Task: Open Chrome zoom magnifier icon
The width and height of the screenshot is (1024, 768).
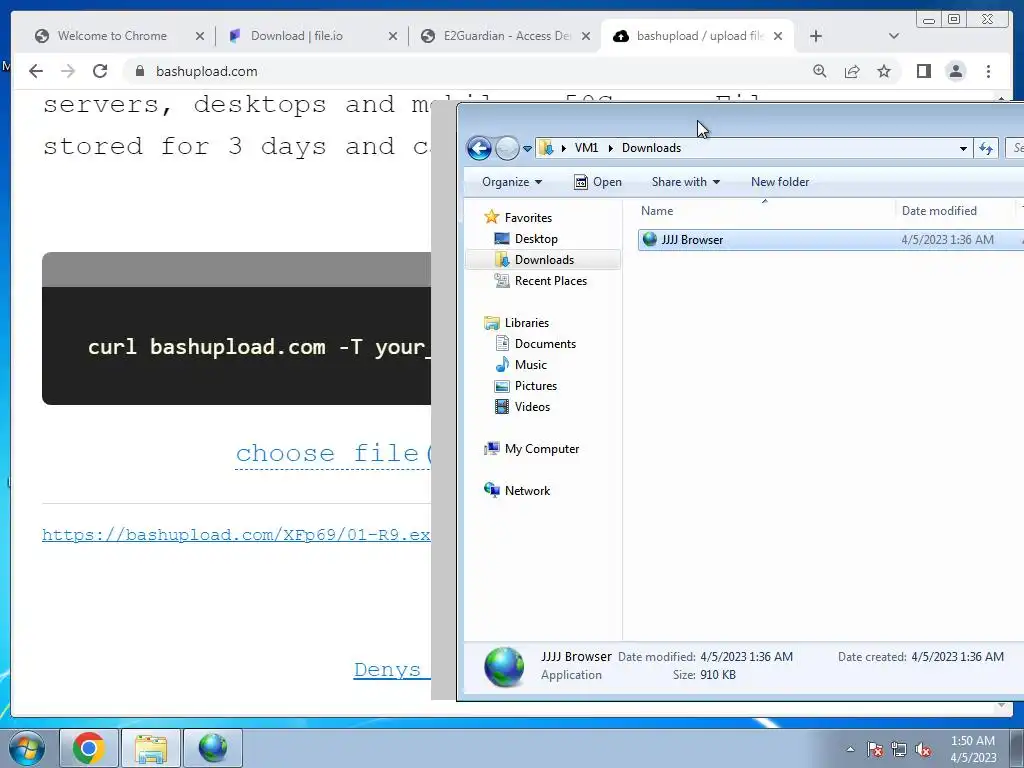Action: point(820,71)
